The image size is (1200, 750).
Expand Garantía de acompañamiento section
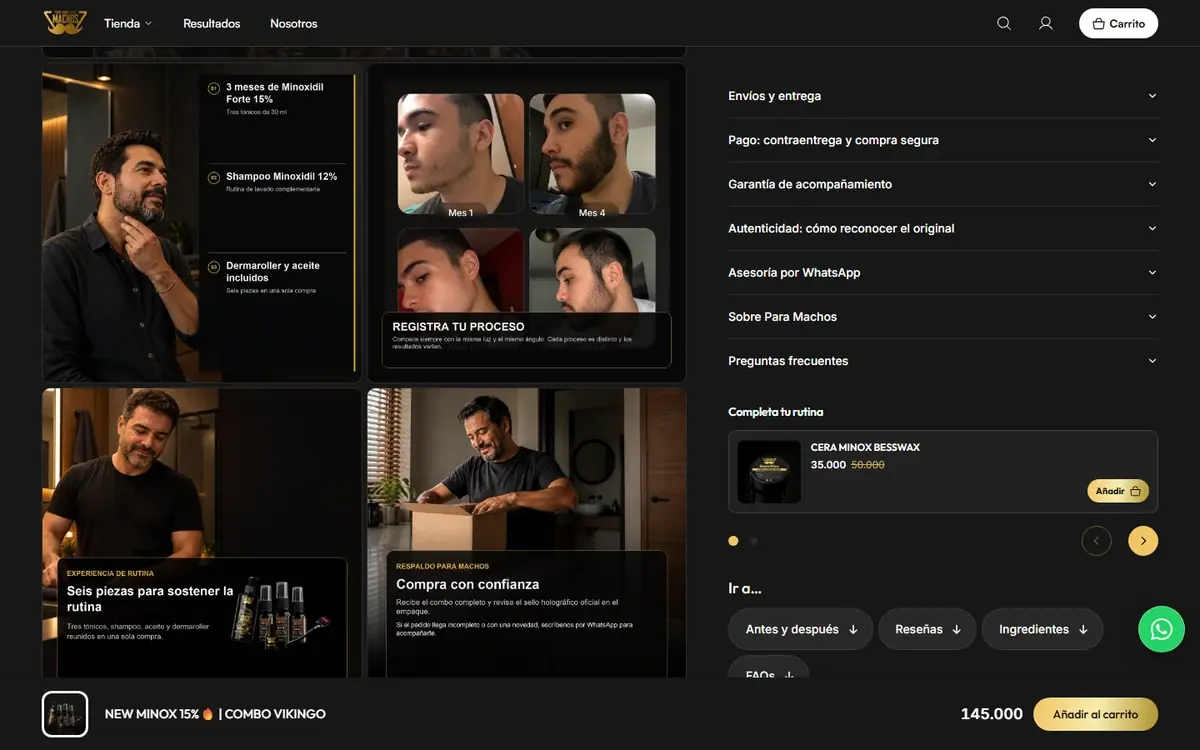[x=943, y=184]
